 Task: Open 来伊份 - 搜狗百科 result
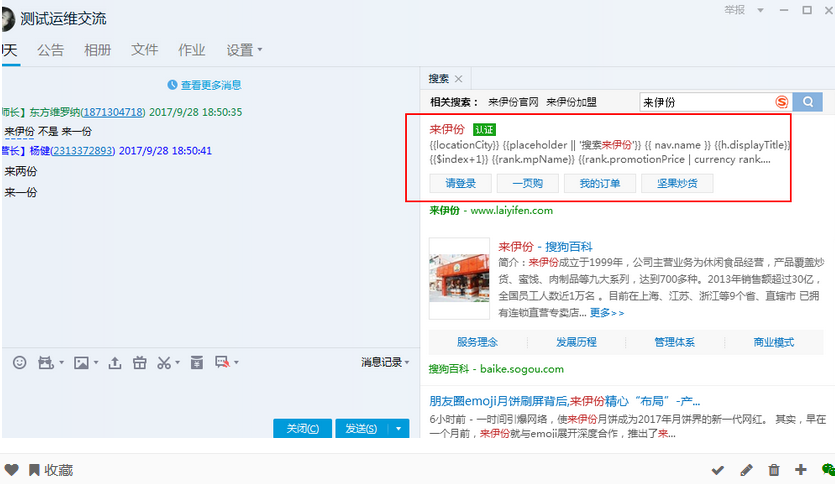(545, 247)
